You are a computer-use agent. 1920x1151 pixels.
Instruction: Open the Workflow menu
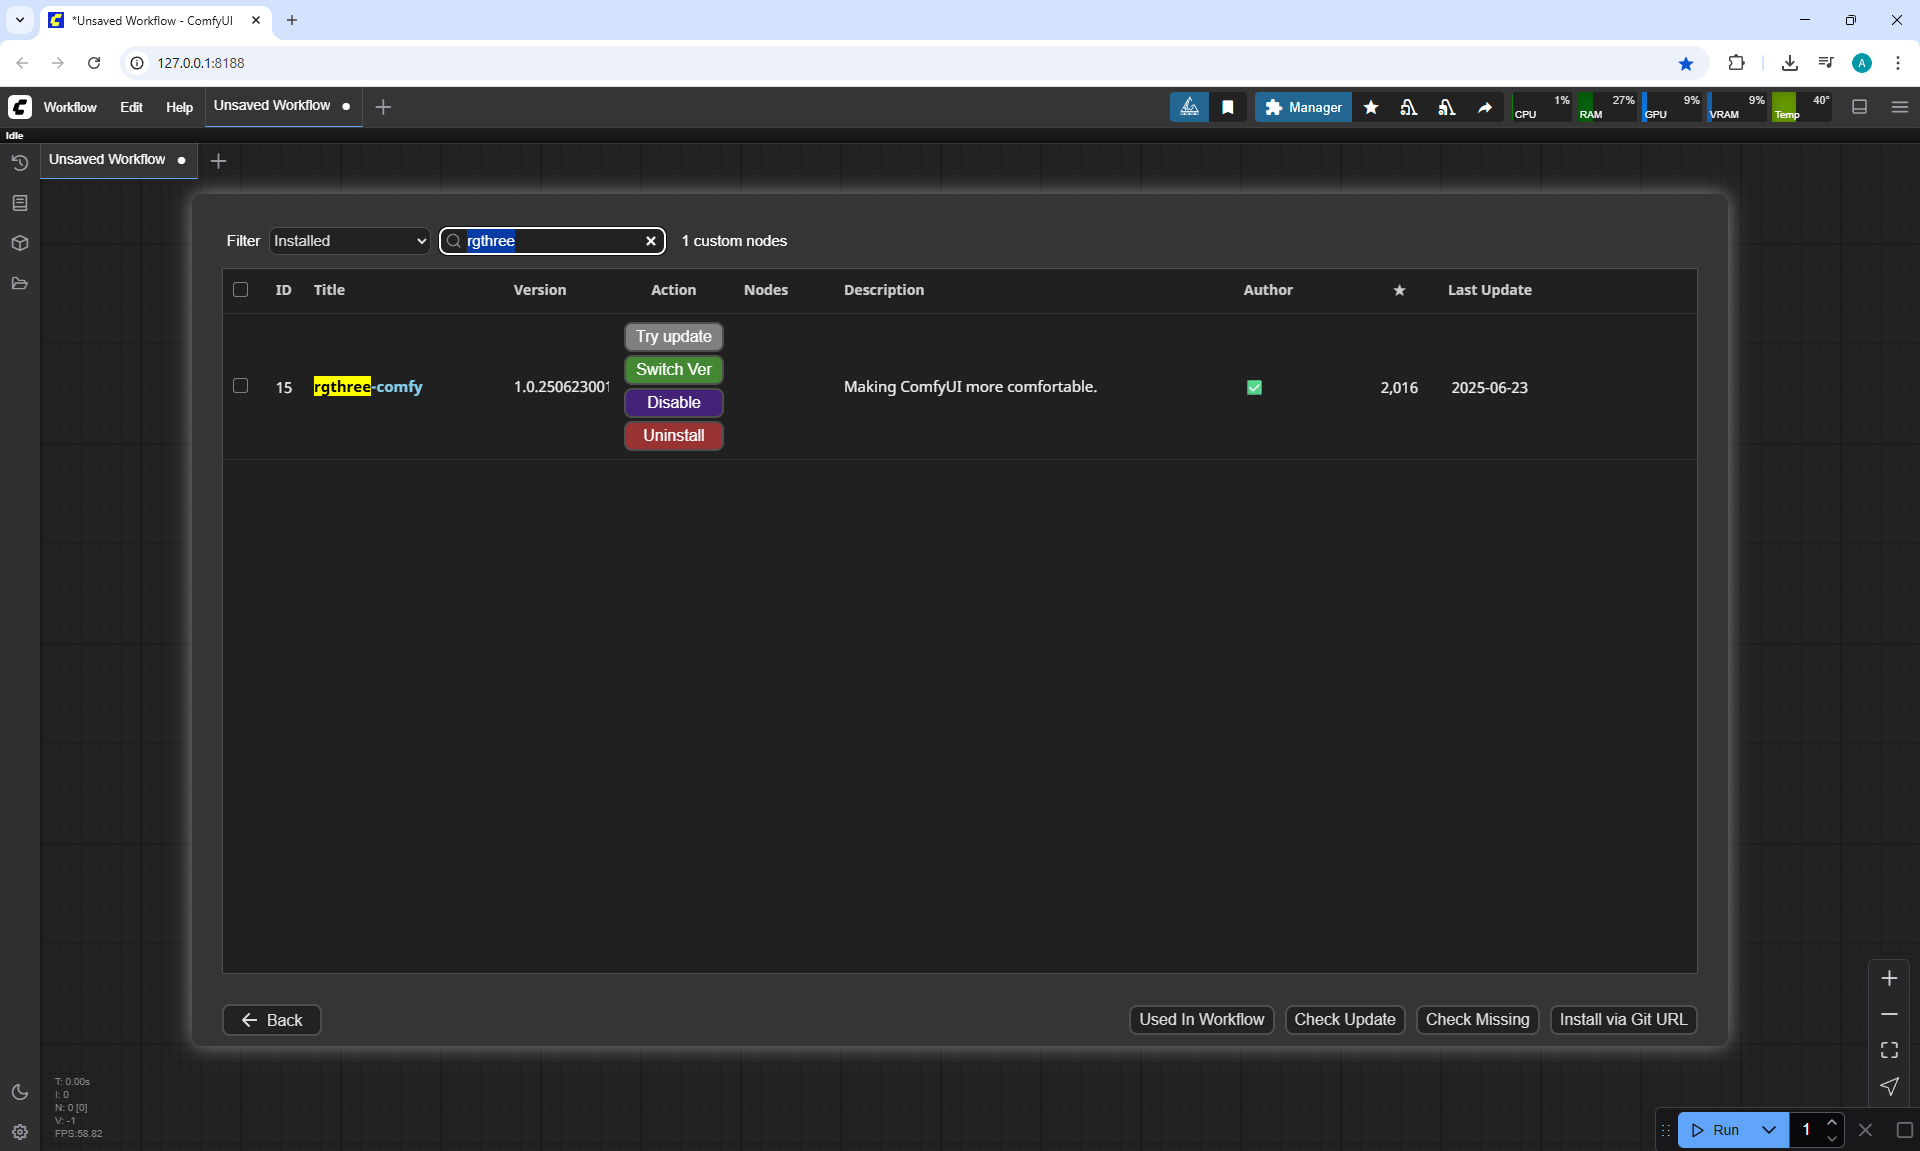click(x=70, y=107)
